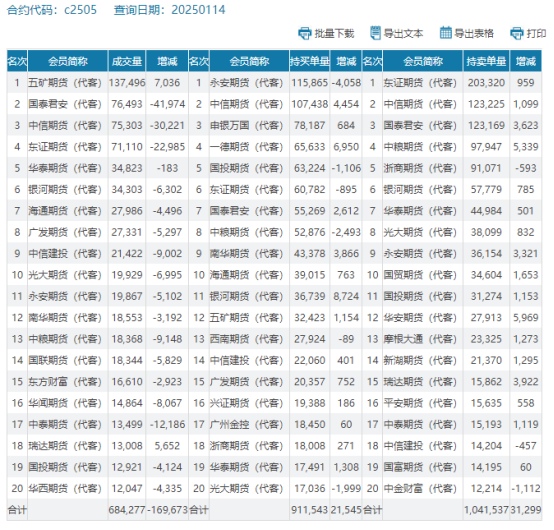Select 新湖期货 member name
This screenshot has width=554, height=530.
420,360
